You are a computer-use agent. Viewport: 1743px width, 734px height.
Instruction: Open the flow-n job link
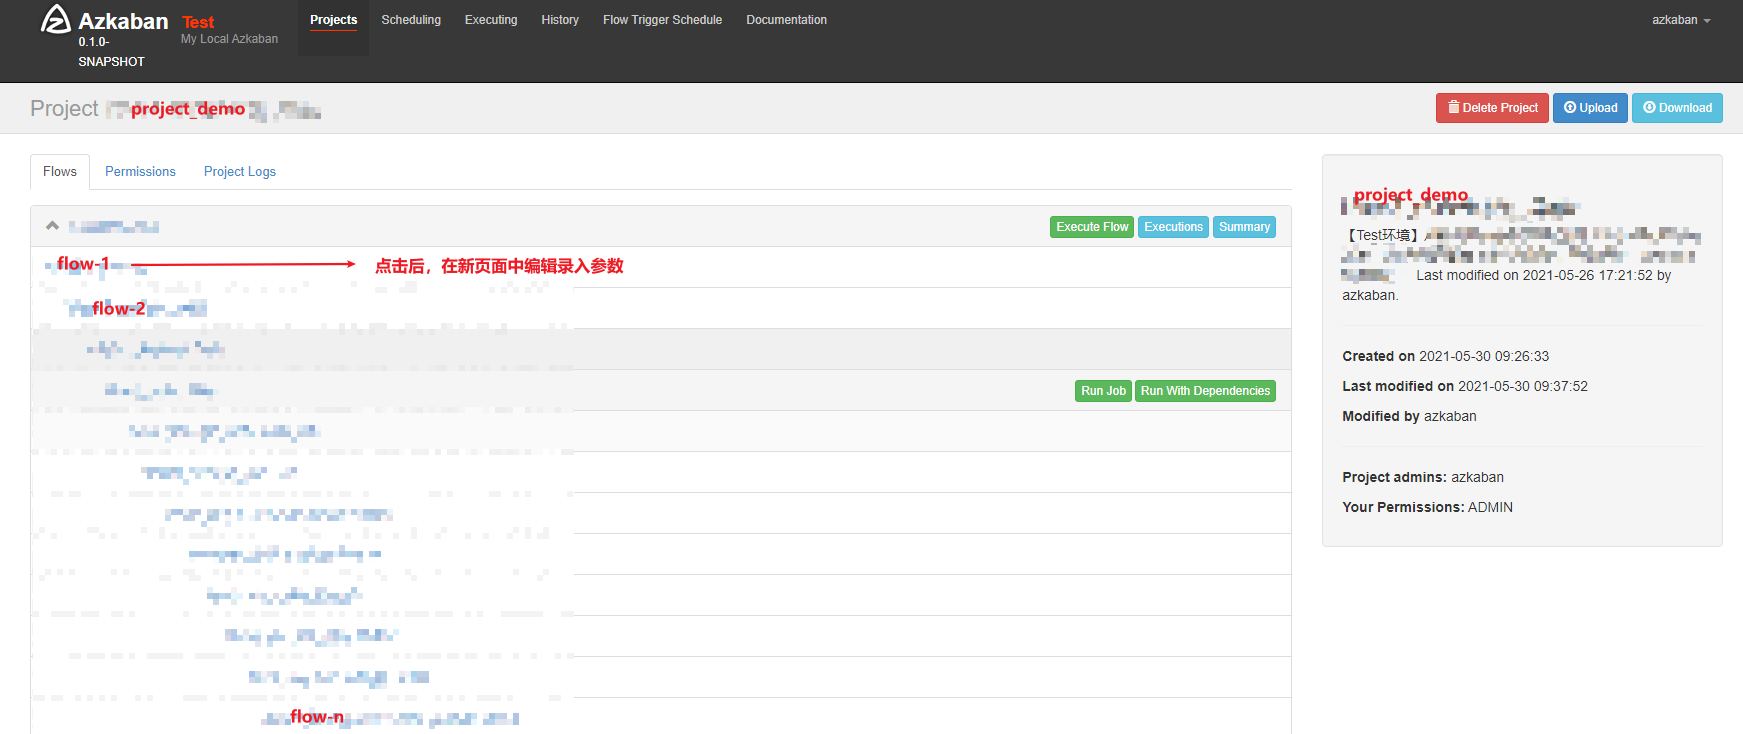click(390, 718)
